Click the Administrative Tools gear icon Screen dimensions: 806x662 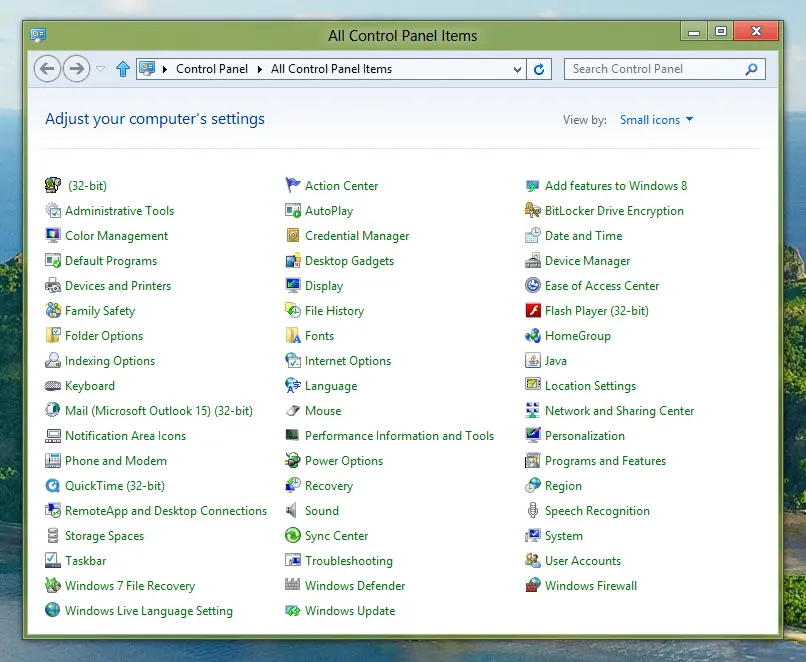point(52,211)
